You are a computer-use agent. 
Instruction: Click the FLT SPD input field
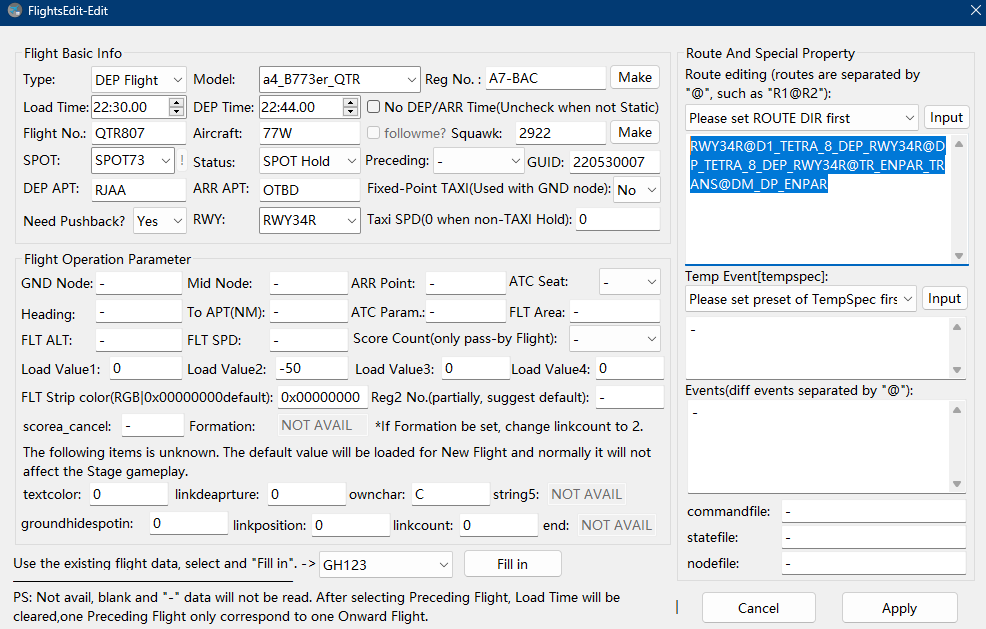point(308,340)
